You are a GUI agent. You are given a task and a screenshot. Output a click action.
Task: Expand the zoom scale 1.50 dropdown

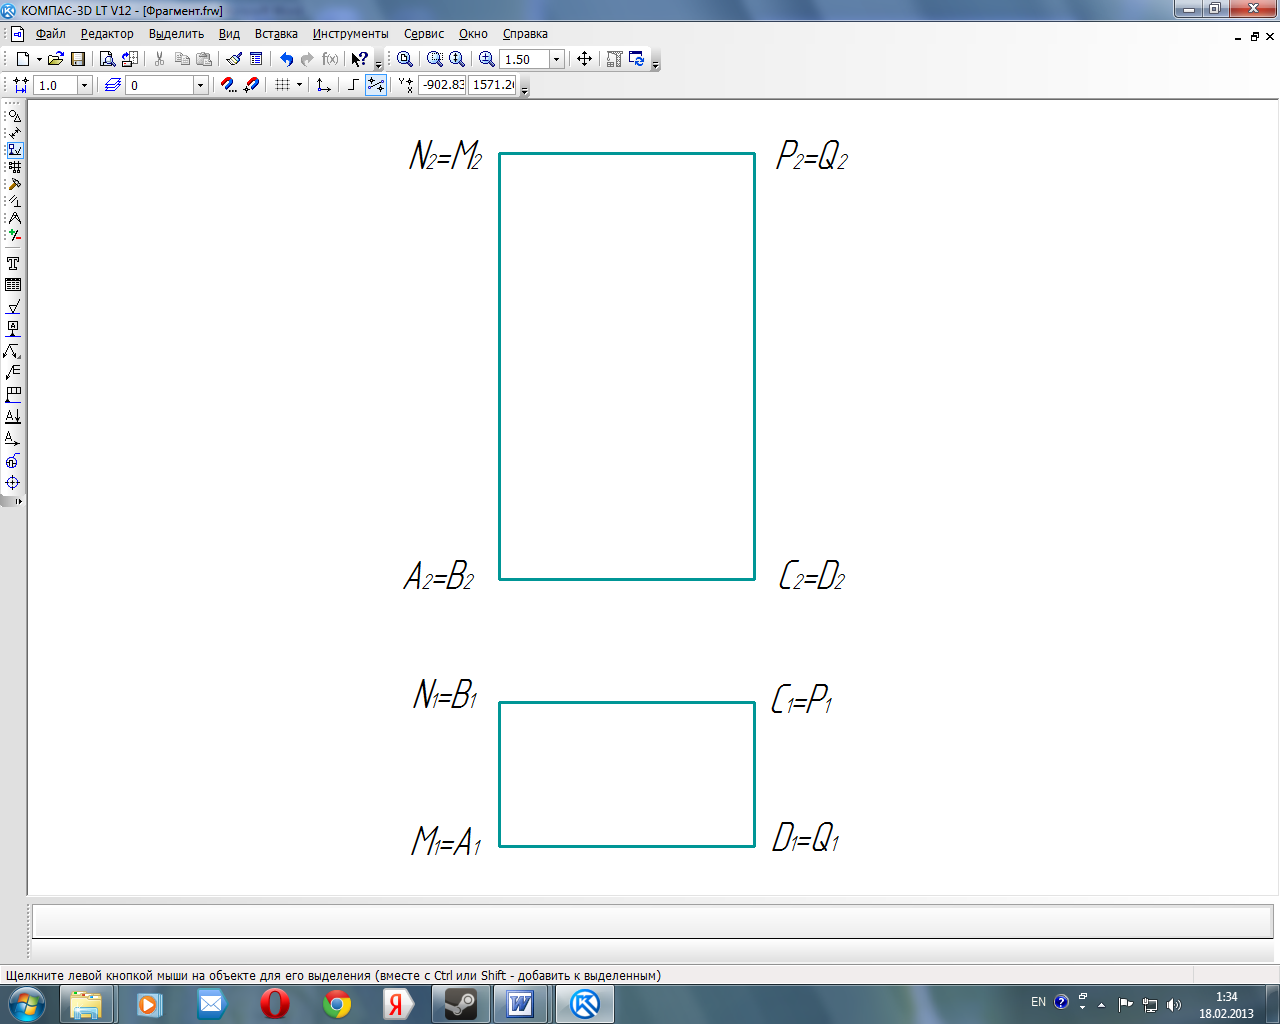[x=557, y=60]
